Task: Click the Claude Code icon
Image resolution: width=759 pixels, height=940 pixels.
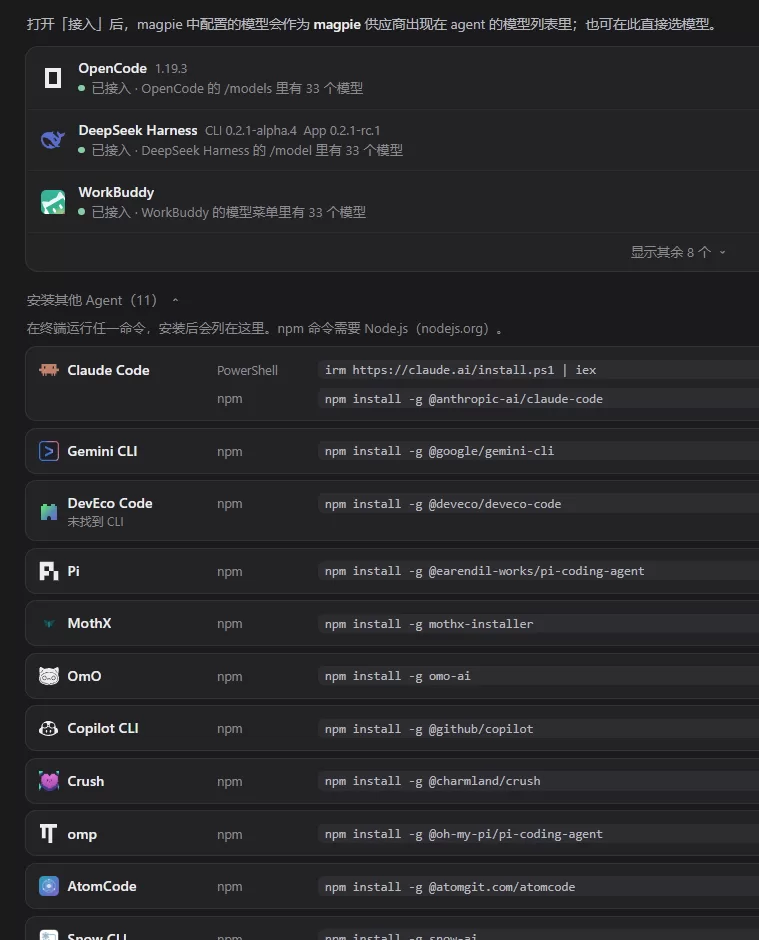Action: click(49, 370)
